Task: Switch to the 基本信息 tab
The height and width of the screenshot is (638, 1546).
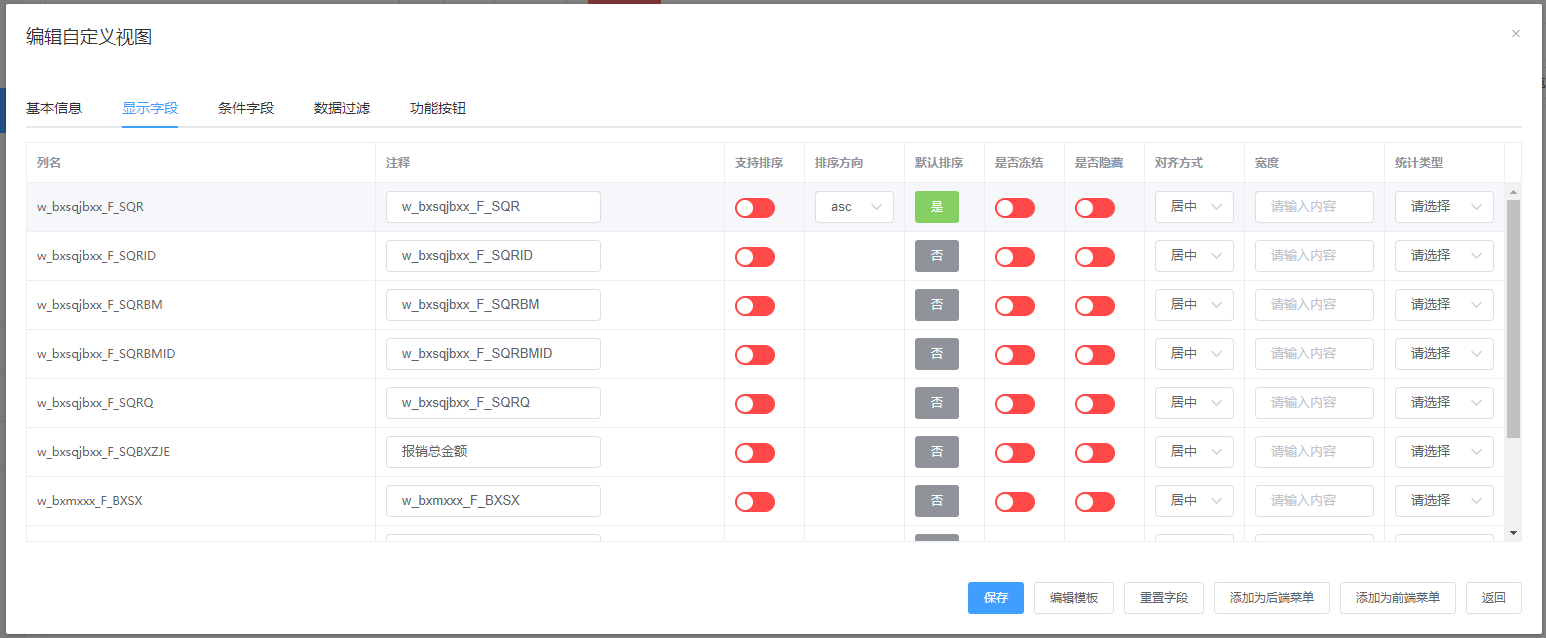Action: 54,108
